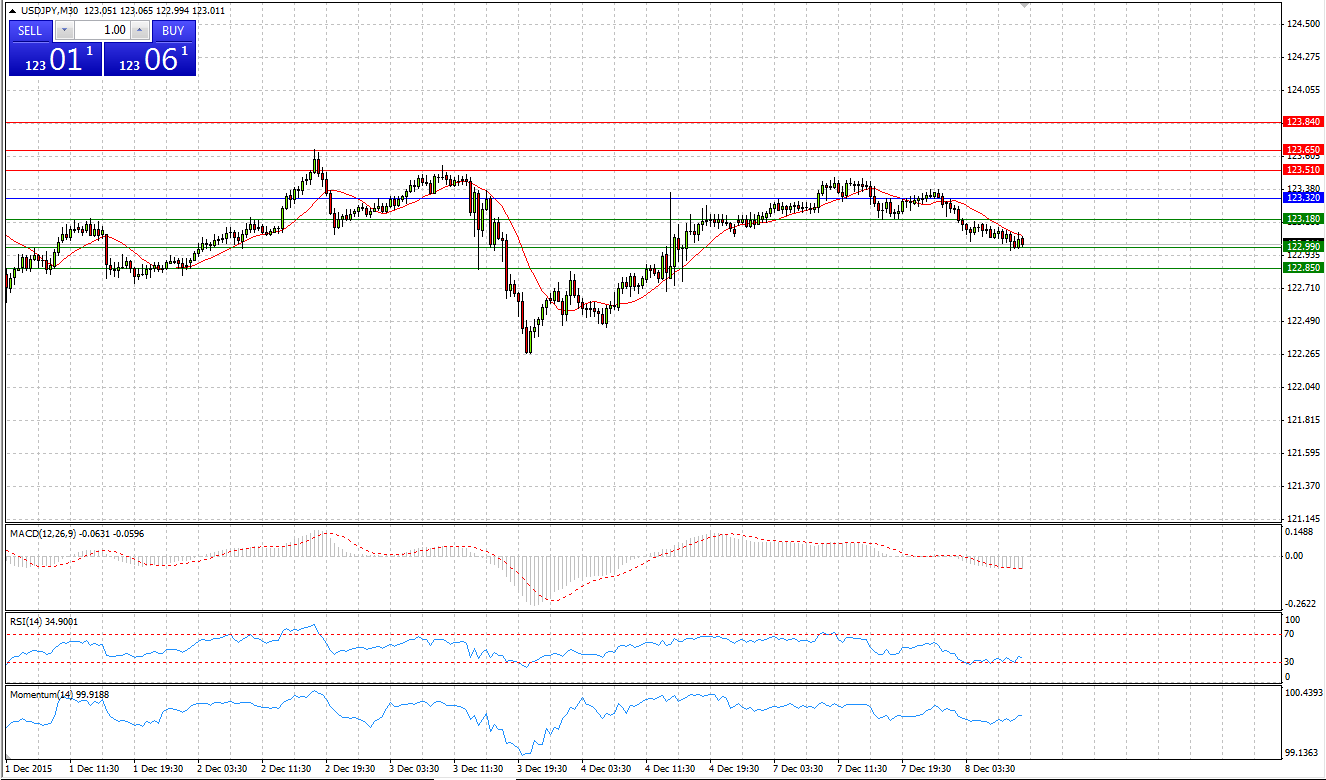Screen dimensions: 1326x780
Task: Collapse the one-click trading panel arrow
Action: point(12,10)
